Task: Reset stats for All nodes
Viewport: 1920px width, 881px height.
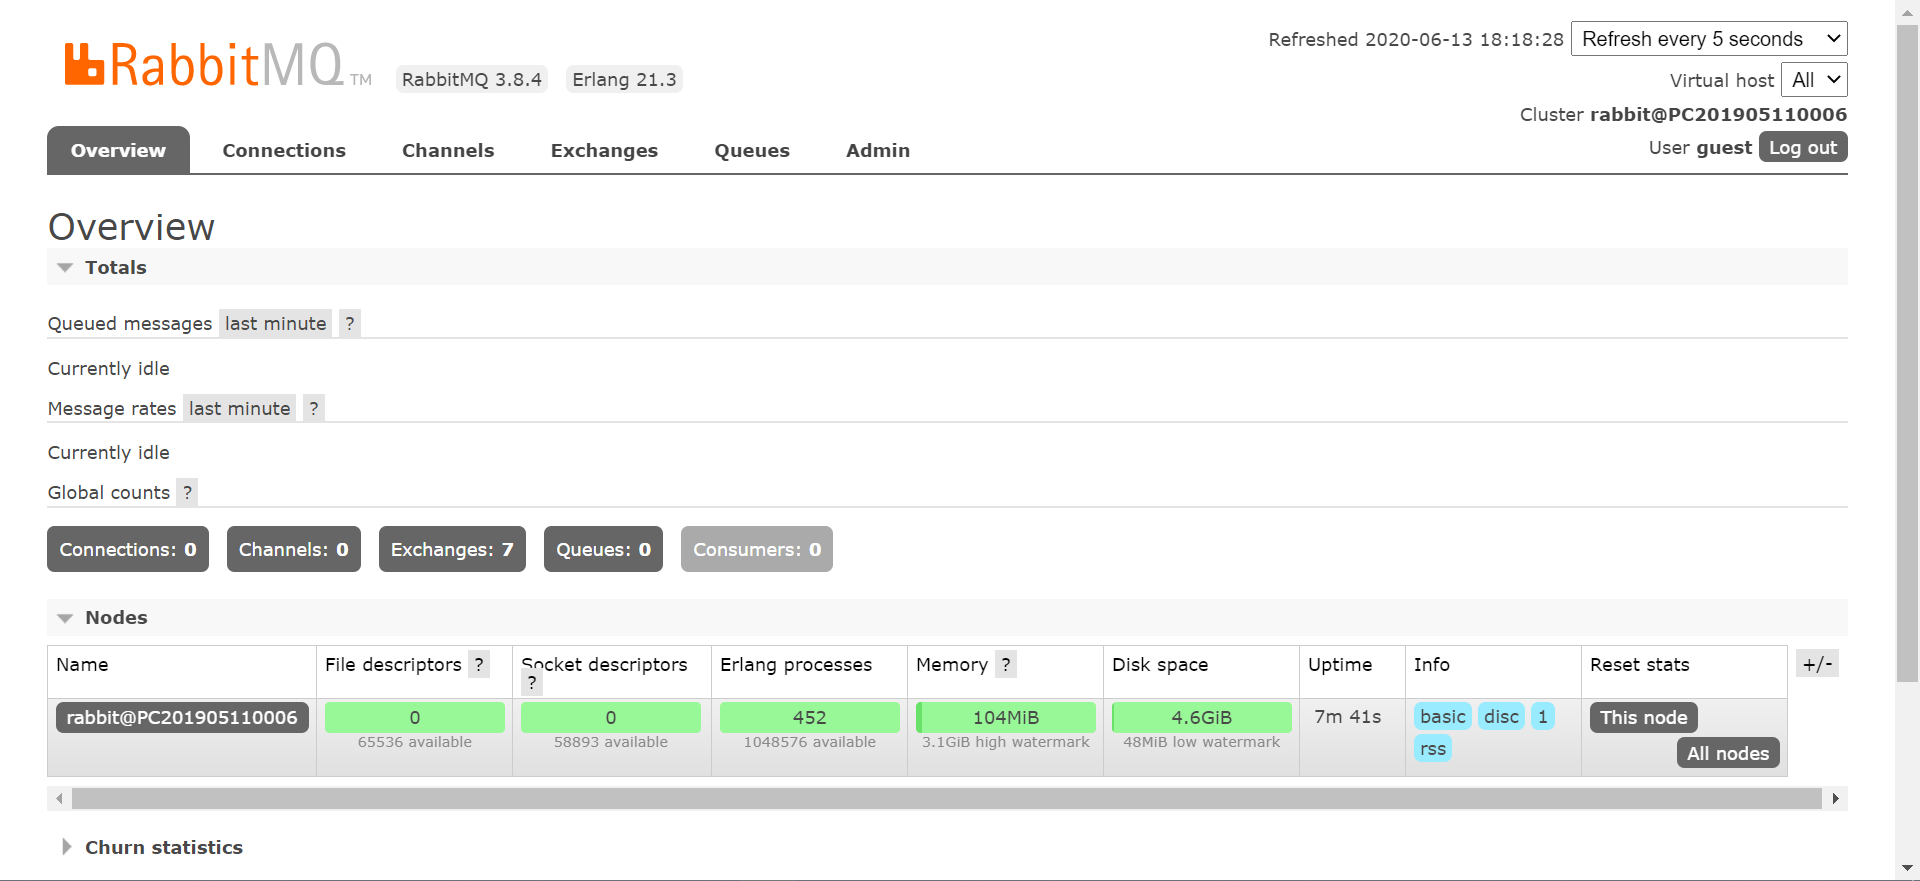Action: click(1728, 753)
